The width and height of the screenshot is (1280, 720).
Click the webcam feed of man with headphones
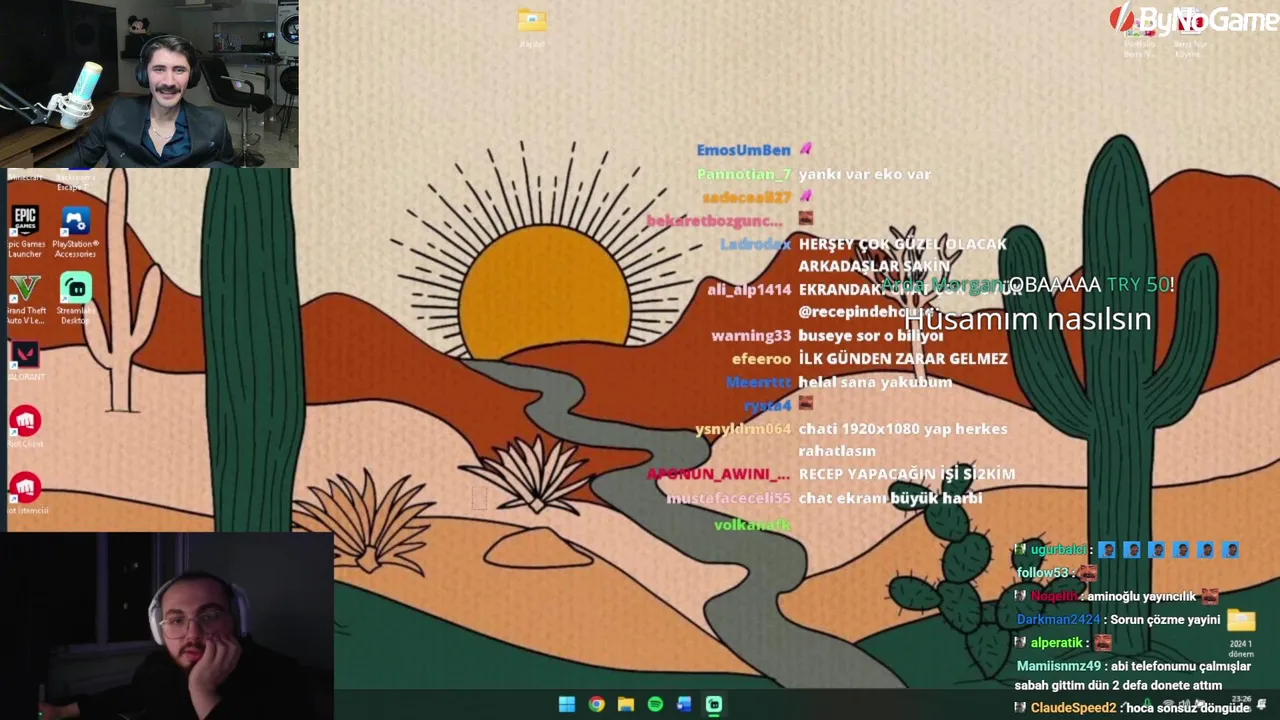pos(166,626)
